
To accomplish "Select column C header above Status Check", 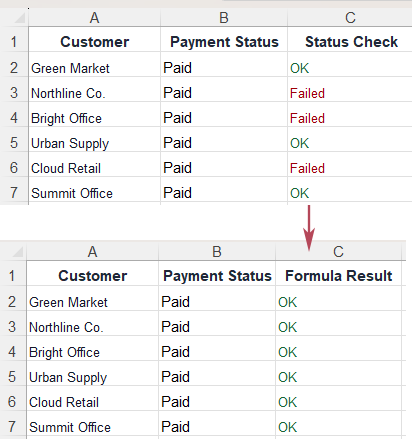I will [x=350, y=17].
